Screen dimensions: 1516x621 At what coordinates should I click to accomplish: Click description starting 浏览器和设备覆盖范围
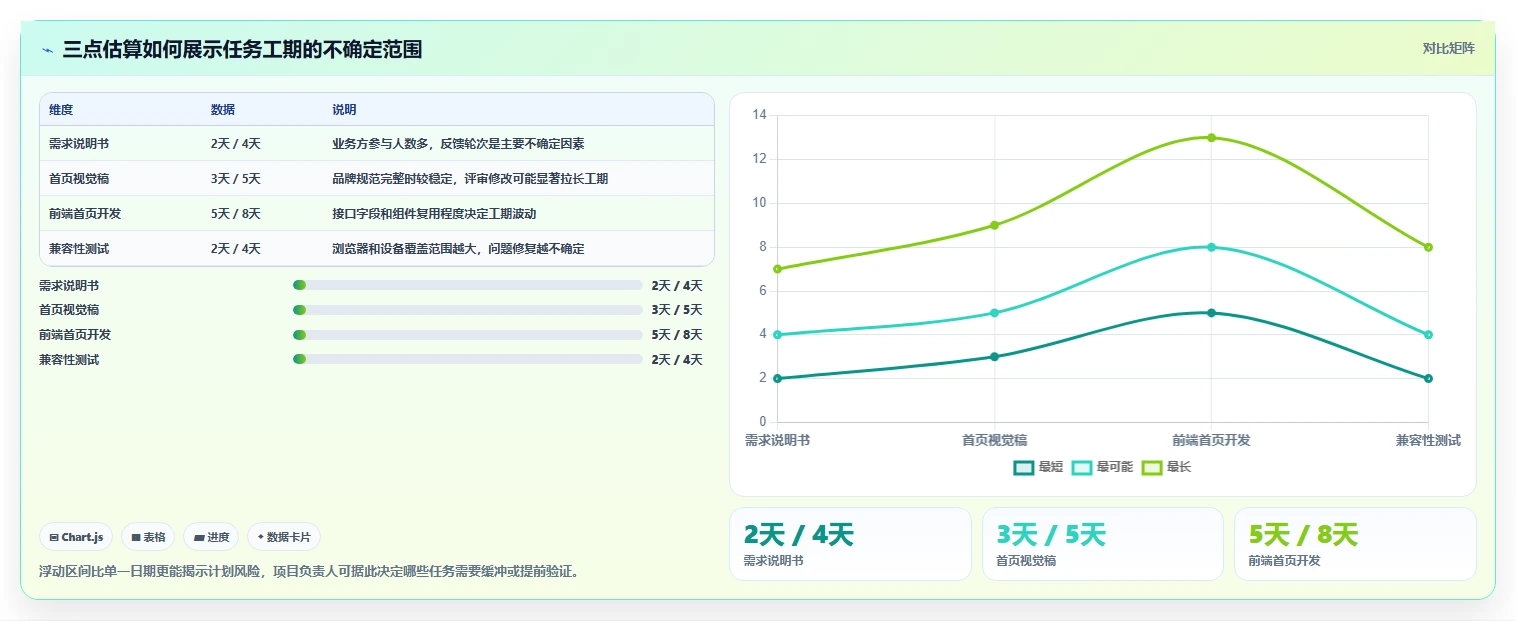[x=458, y=249]
